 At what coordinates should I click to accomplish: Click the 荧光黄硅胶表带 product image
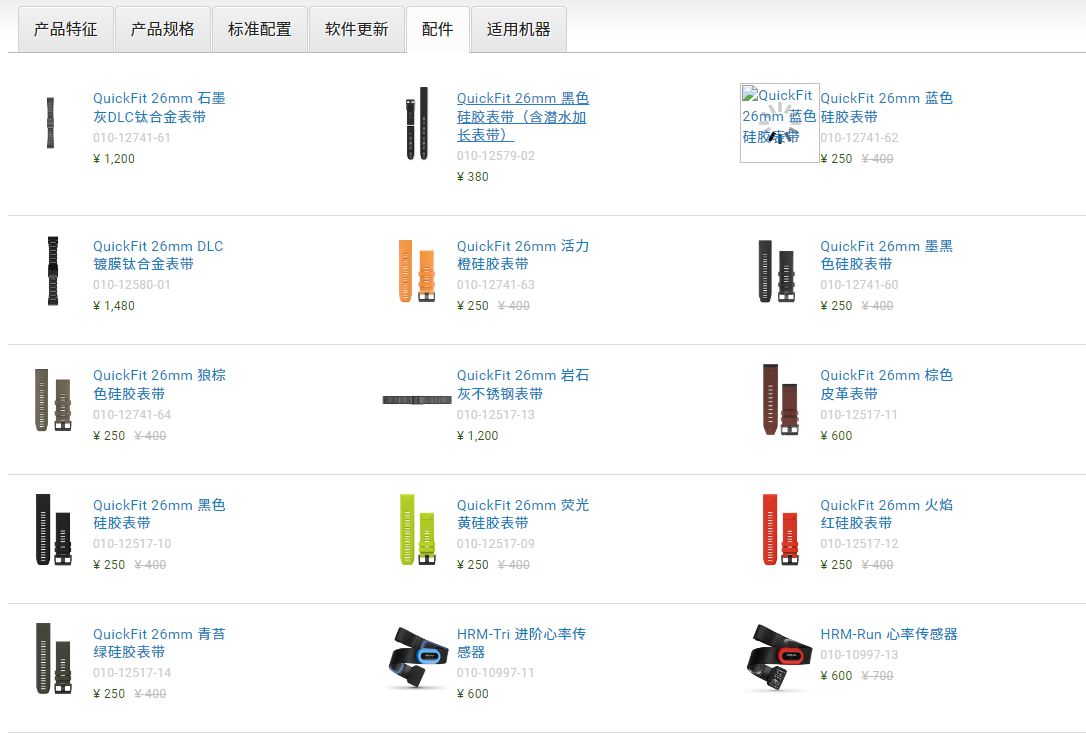coord(418,529)
